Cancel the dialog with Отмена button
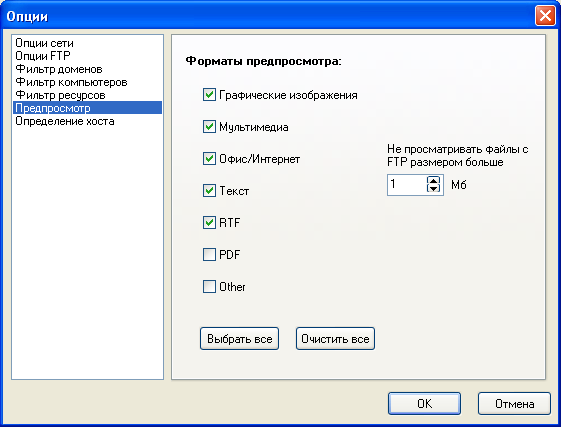561x427 pixels. [514, 404]
